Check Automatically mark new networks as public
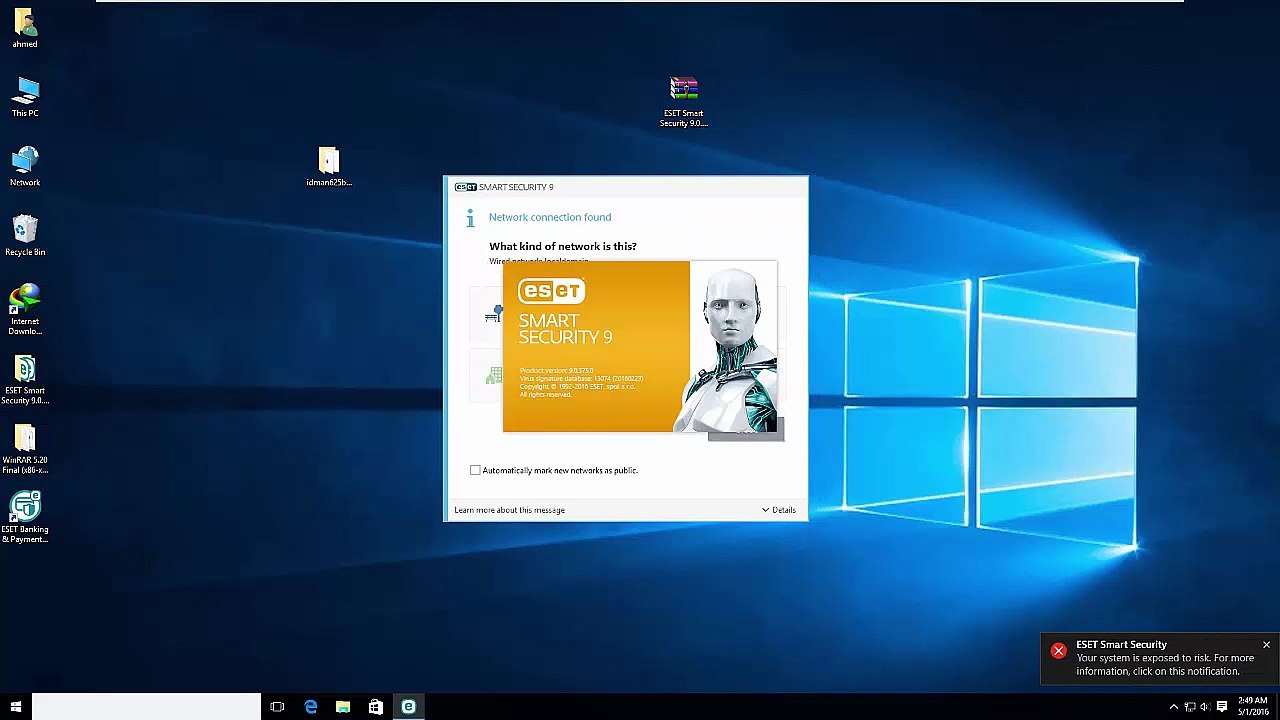The image size is (1280, 720). point(475,470)
